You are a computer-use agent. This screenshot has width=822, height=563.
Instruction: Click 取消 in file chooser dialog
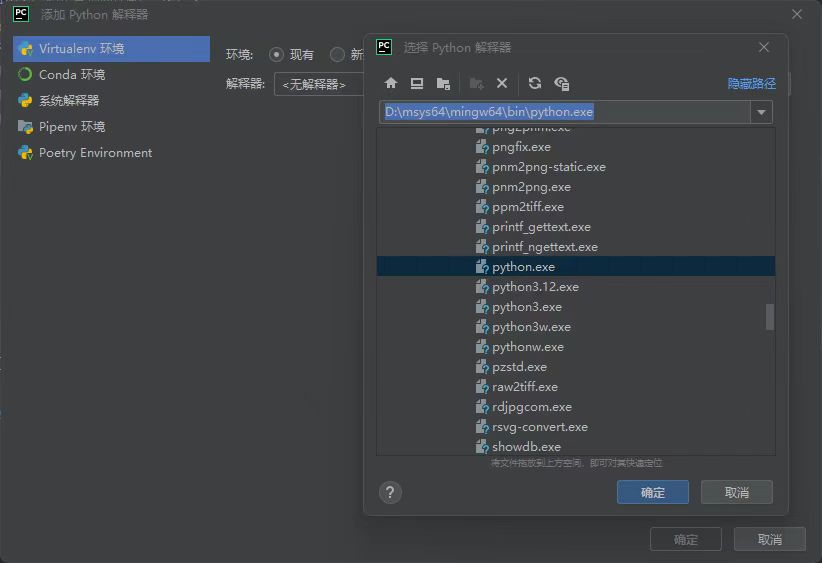[x=737, y=492]
